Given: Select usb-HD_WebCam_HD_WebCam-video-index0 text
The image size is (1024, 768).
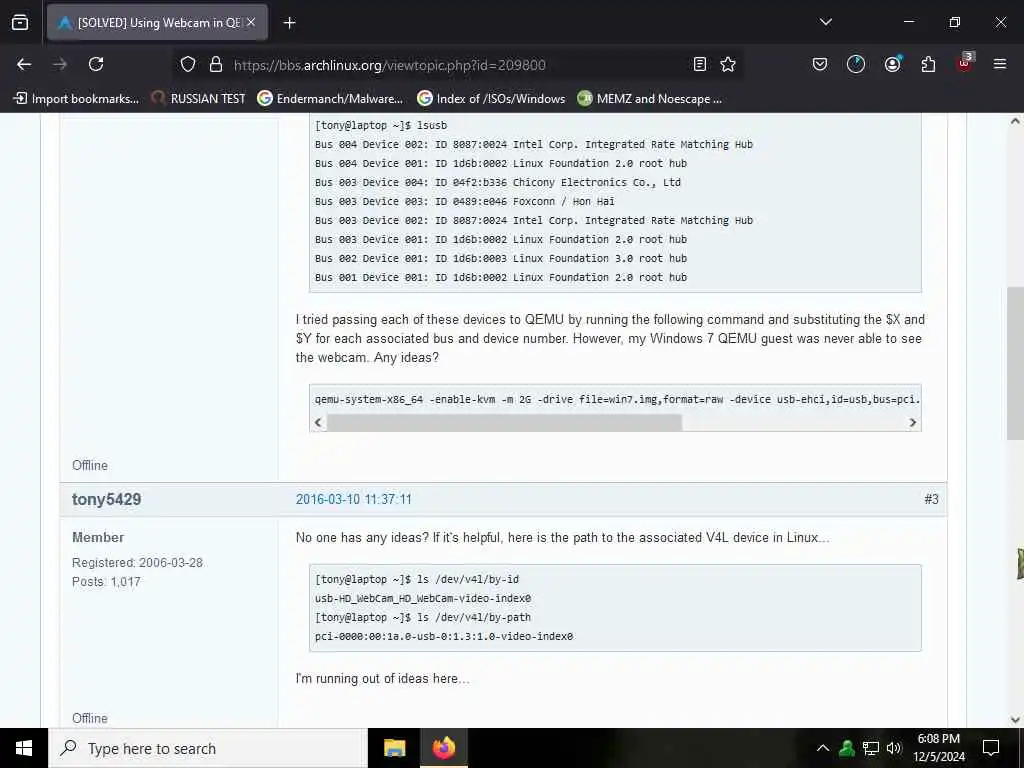Looking at the screenshot, I should point(423,599).
